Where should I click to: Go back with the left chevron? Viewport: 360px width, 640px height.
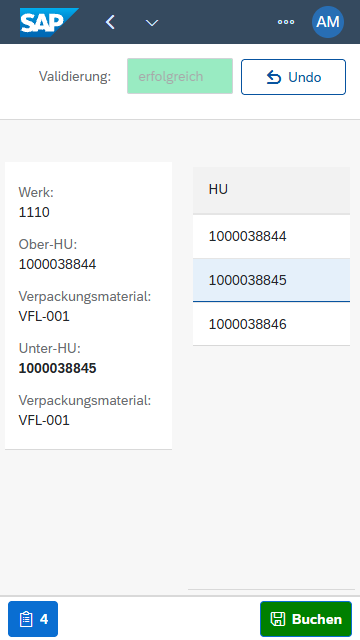point(110,22)
